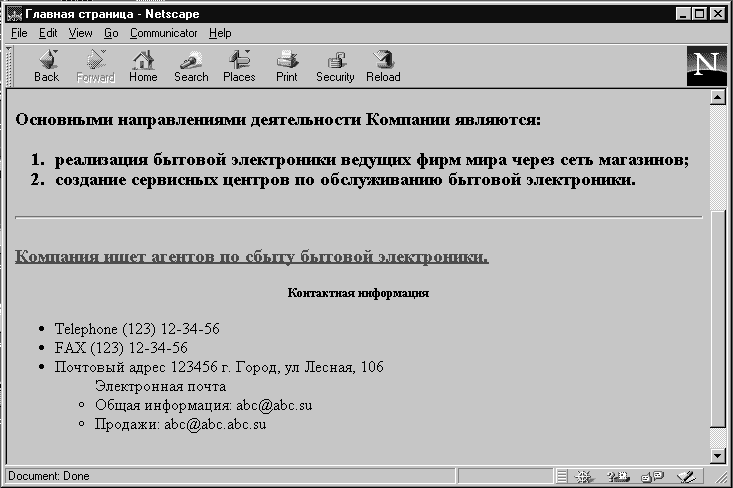Open the View menu
Viewport: 733px width, 488px height.
pos(80,33)
